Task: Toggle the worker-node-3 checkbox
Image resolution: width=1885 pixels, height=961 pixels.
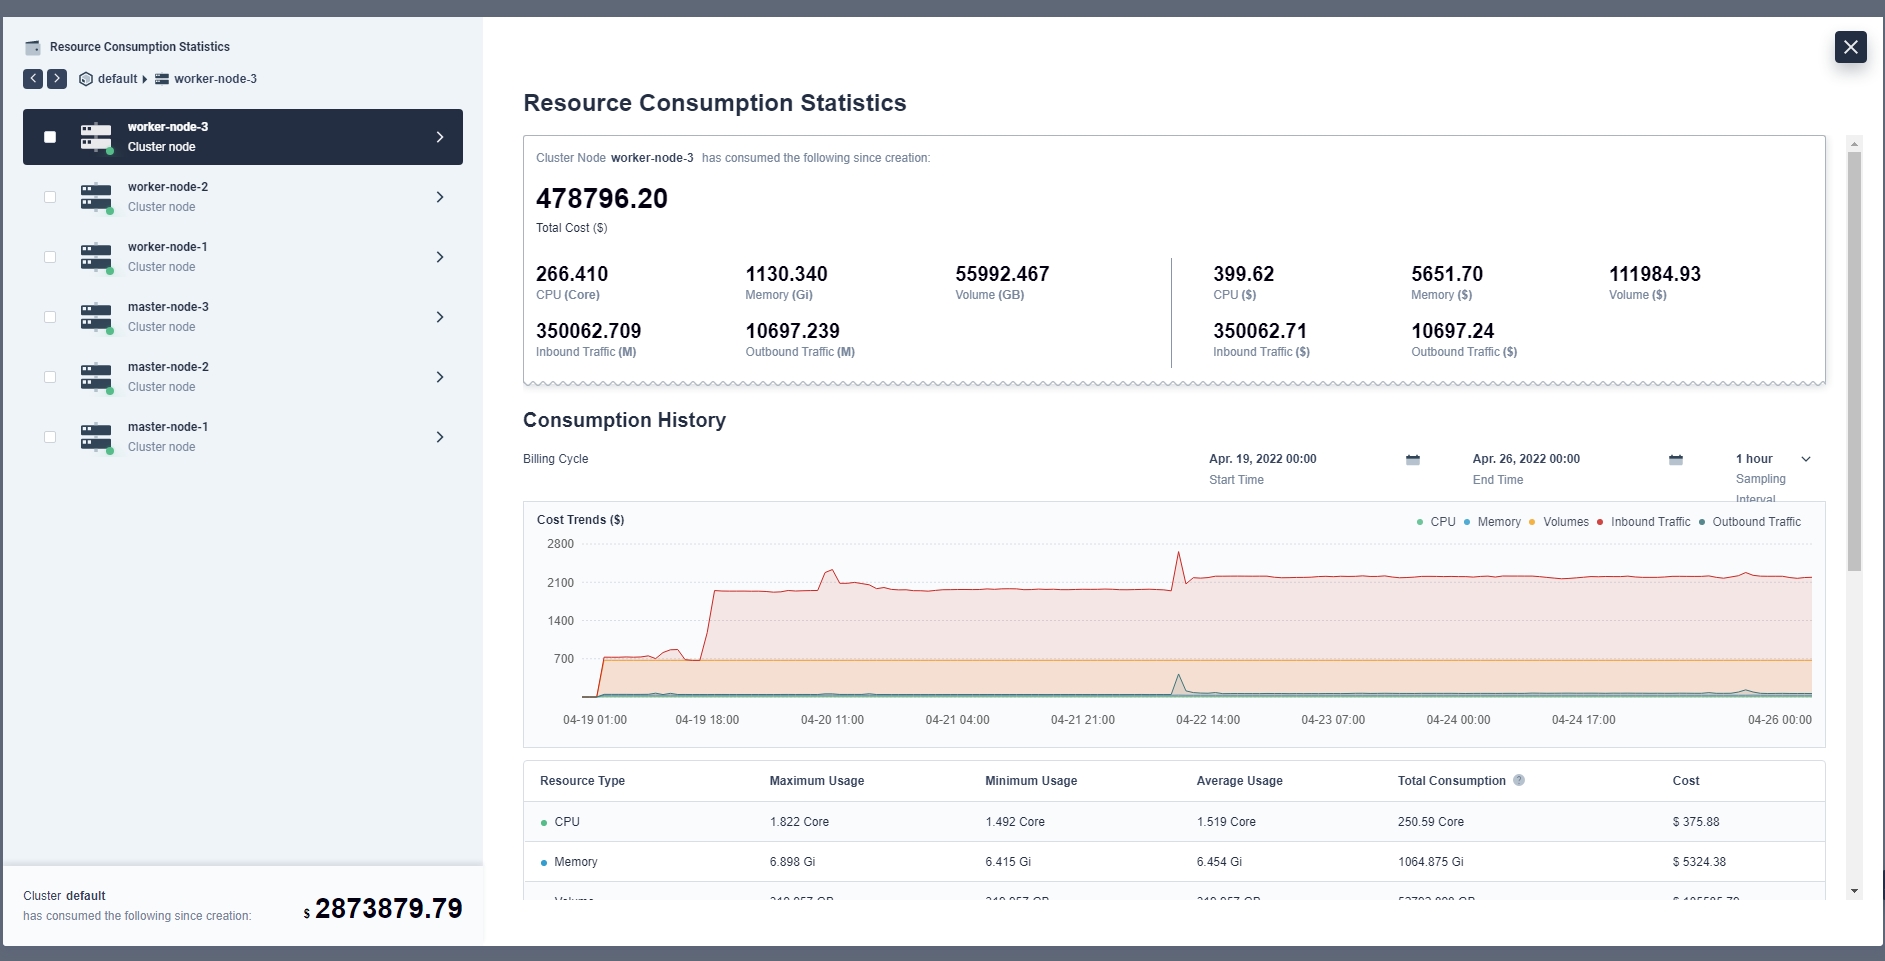Action: 50,137
